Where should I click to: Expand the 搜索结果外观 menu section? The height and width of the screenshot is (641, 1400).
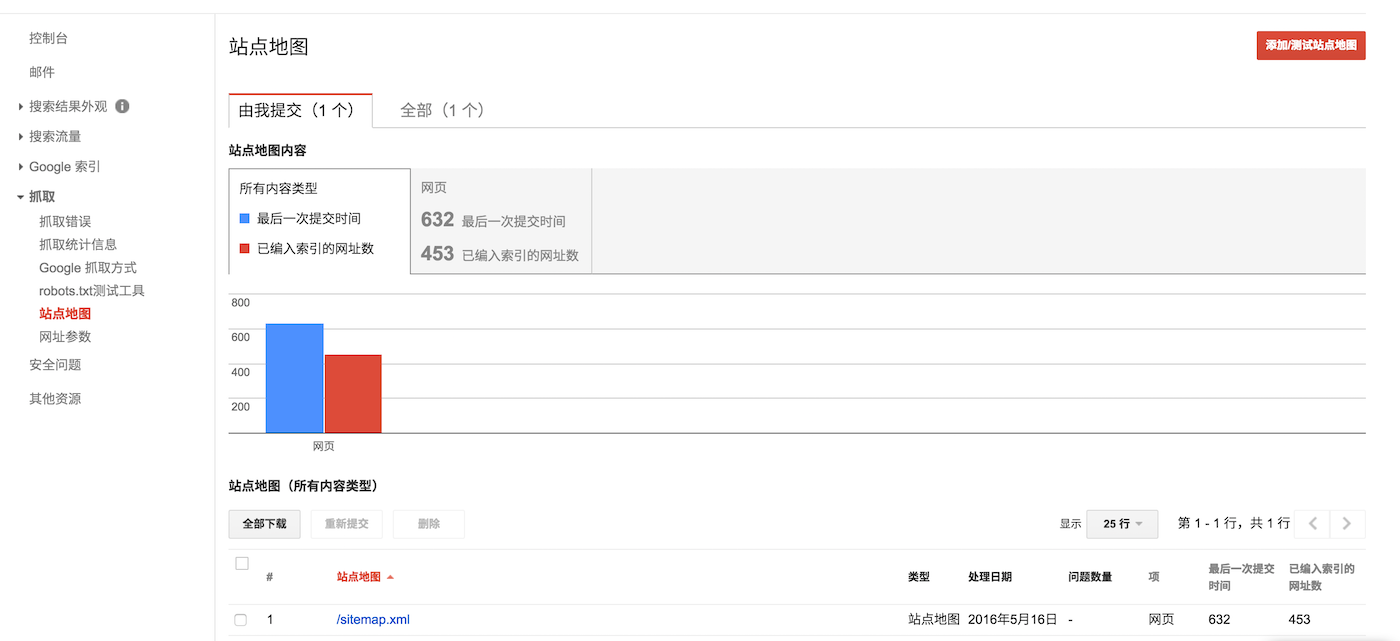[x=22, y=106]
